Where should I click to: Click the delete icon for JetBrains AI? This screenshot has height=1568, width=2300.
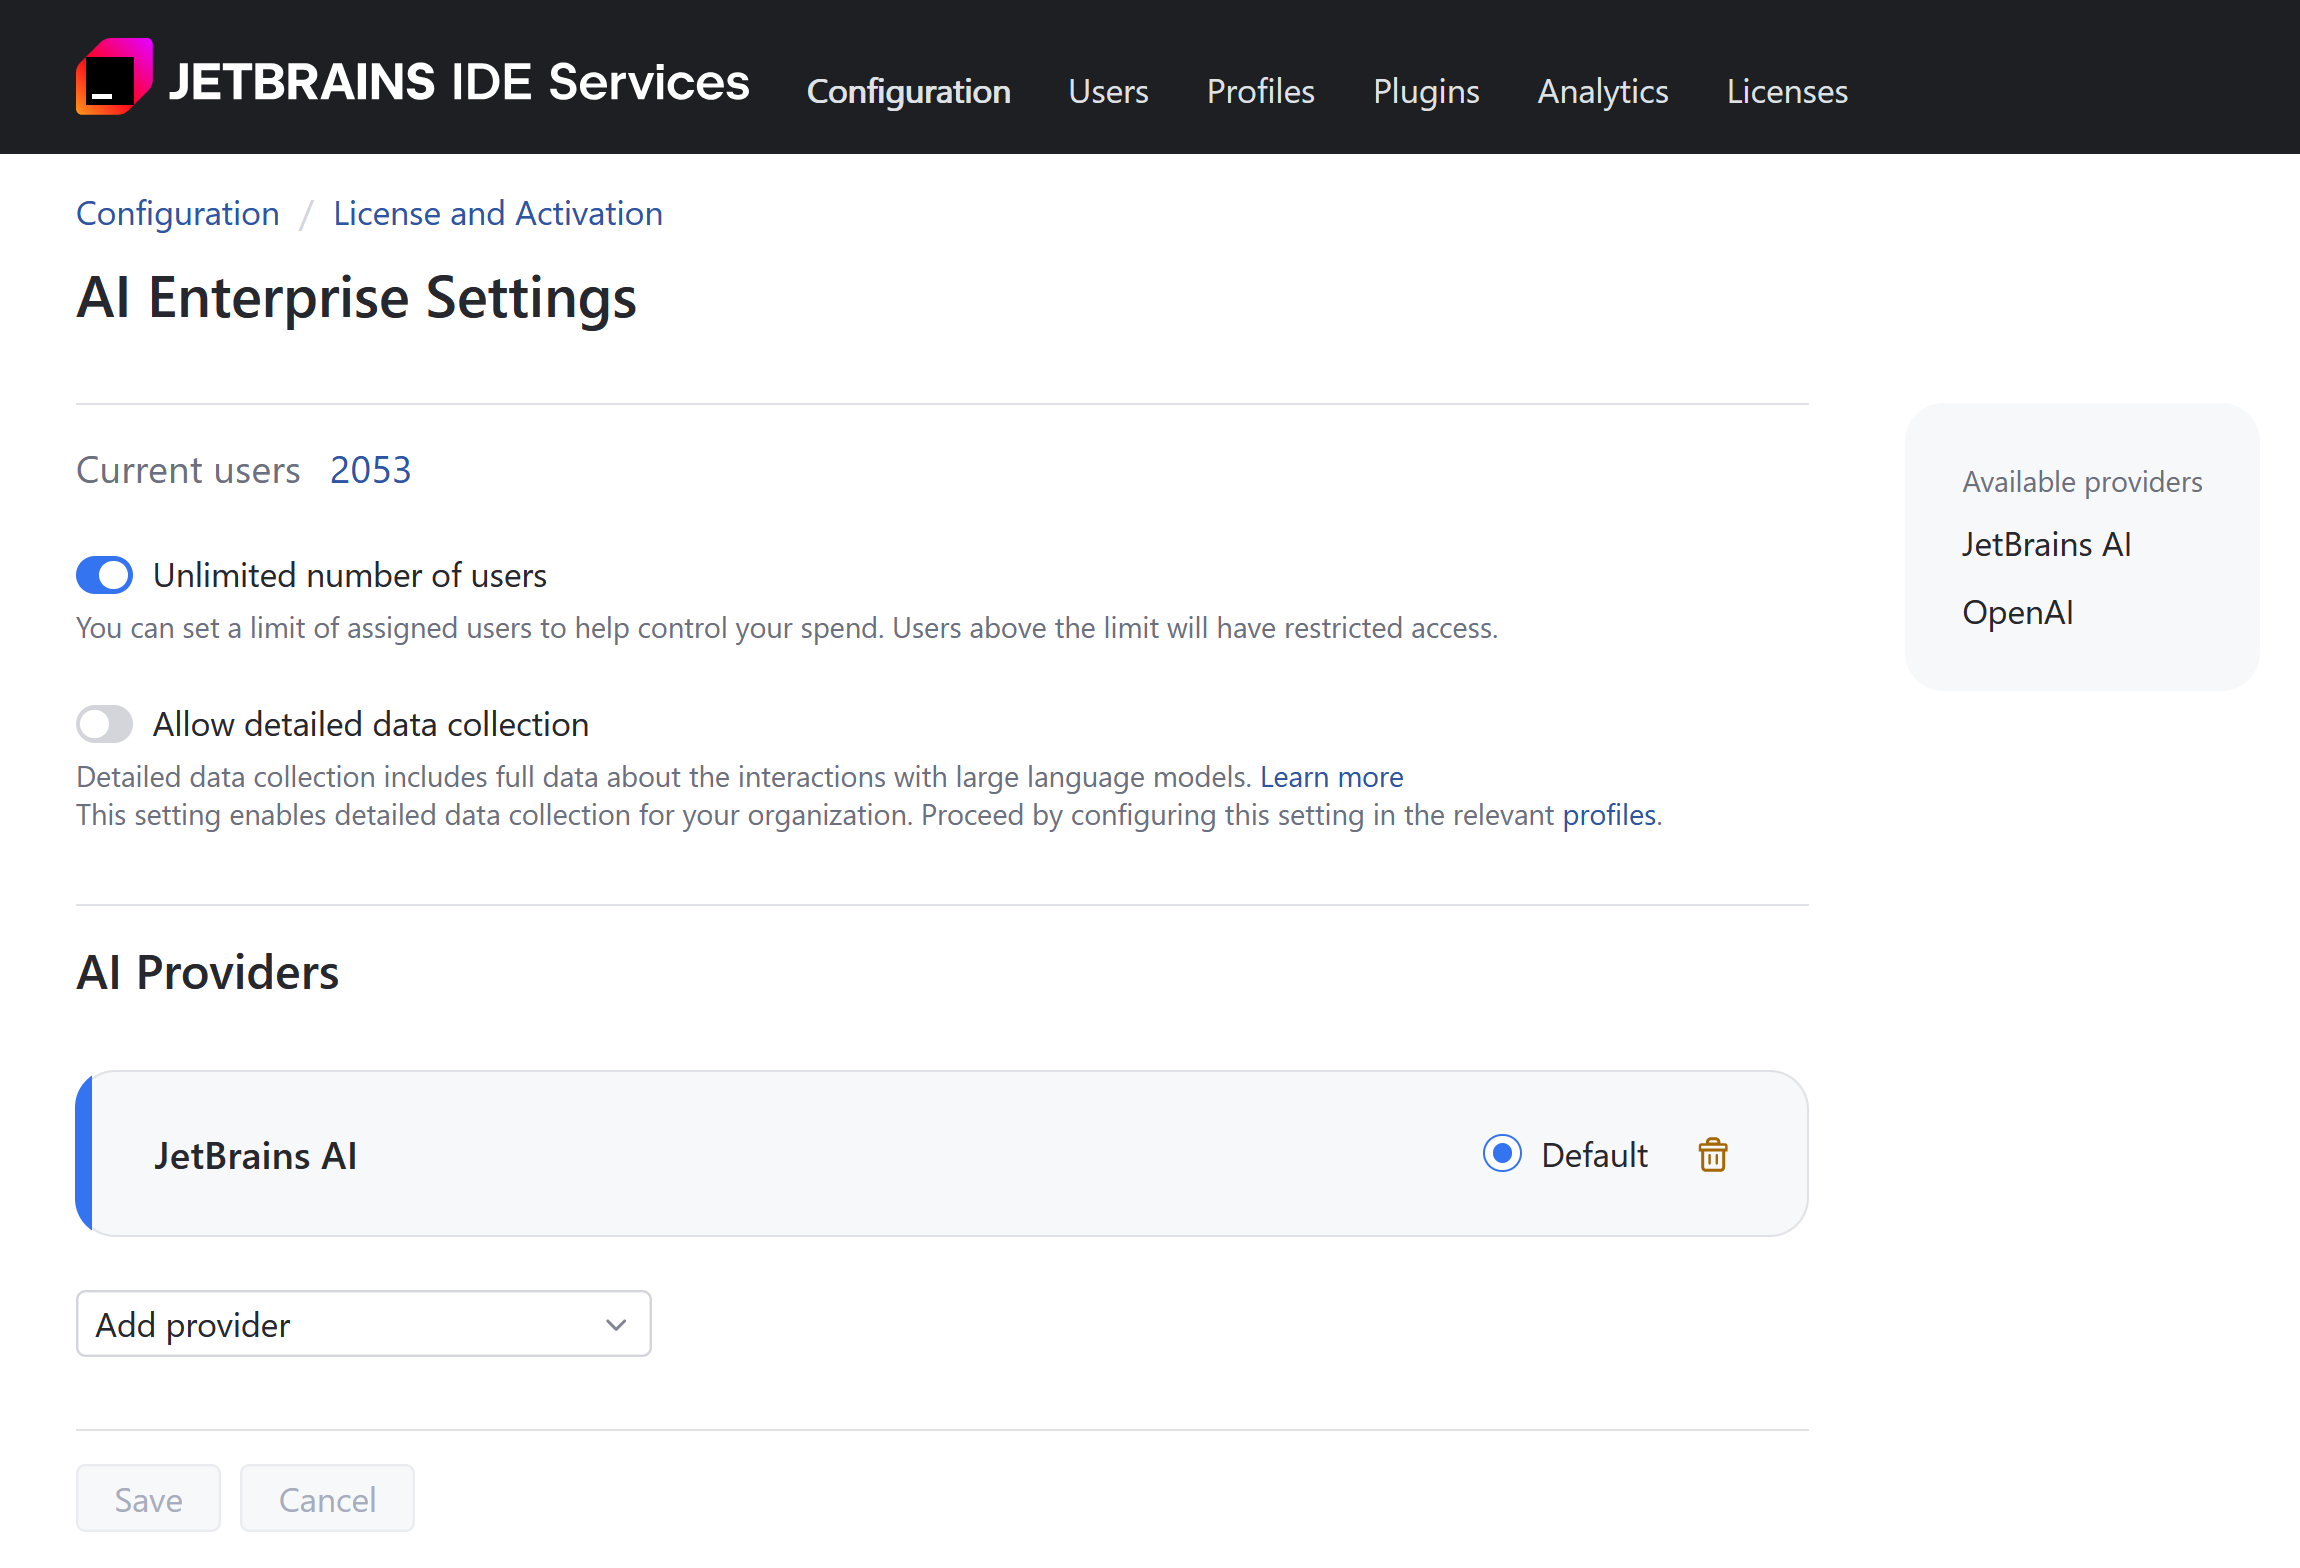tap(1713, 1154)
